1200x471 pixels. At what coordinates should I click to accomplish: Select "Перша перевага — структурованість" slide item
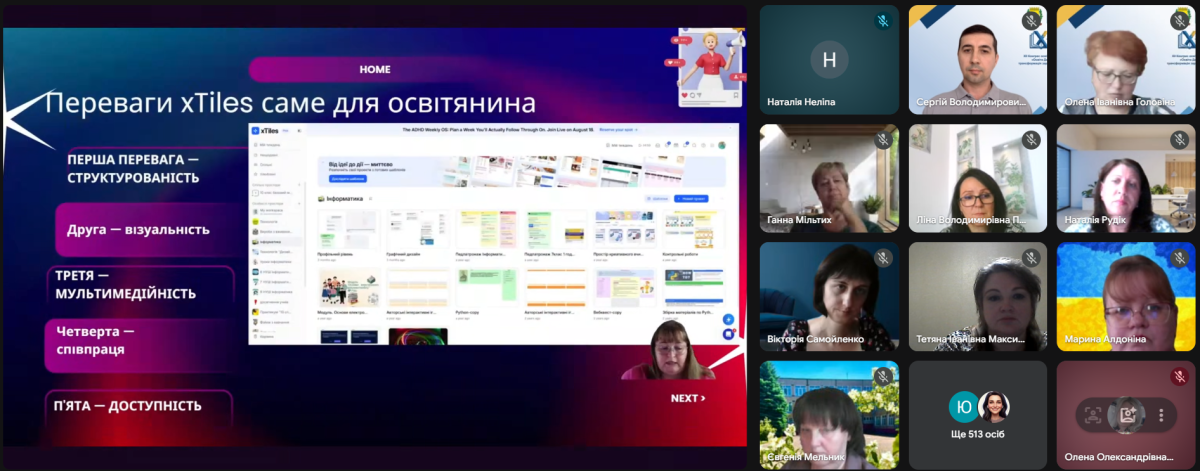133,168
